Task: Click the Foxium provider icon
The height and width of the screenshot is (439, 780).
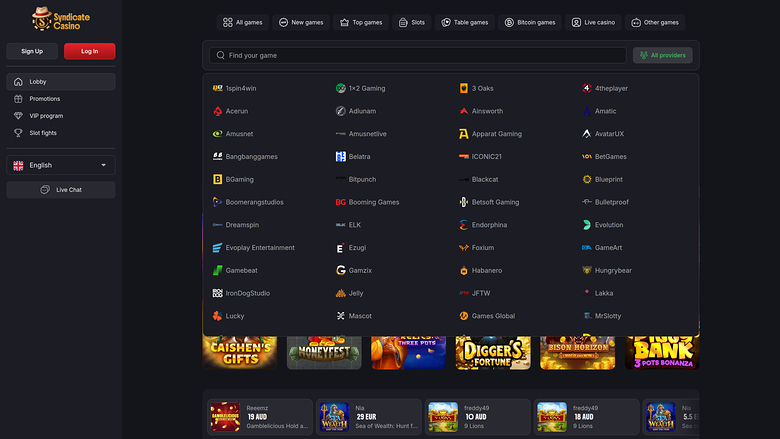Action: (x=464, y=248)
